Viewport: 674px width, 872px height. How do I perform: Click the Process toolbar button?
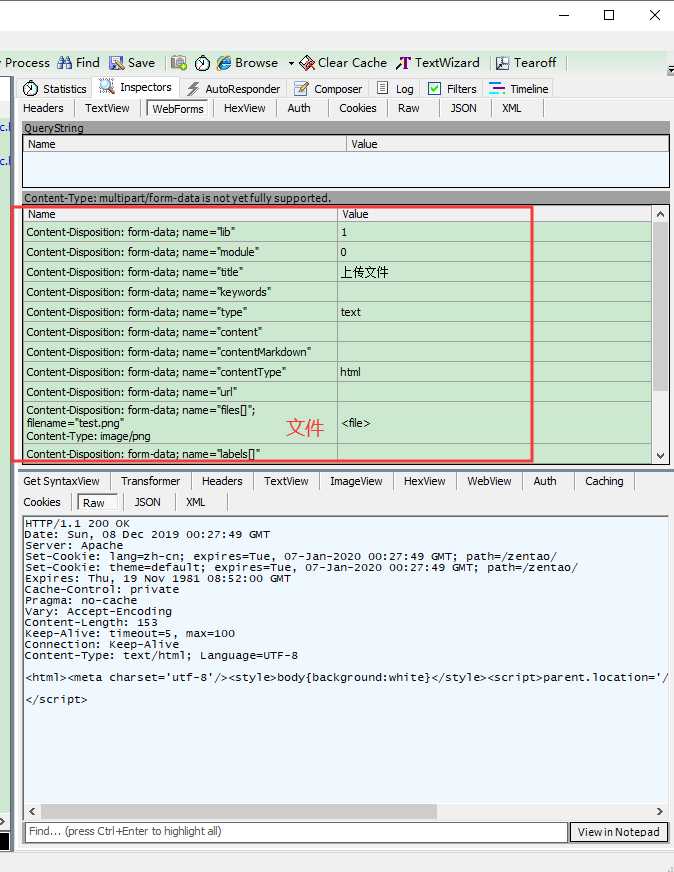(x=26, y=63)
